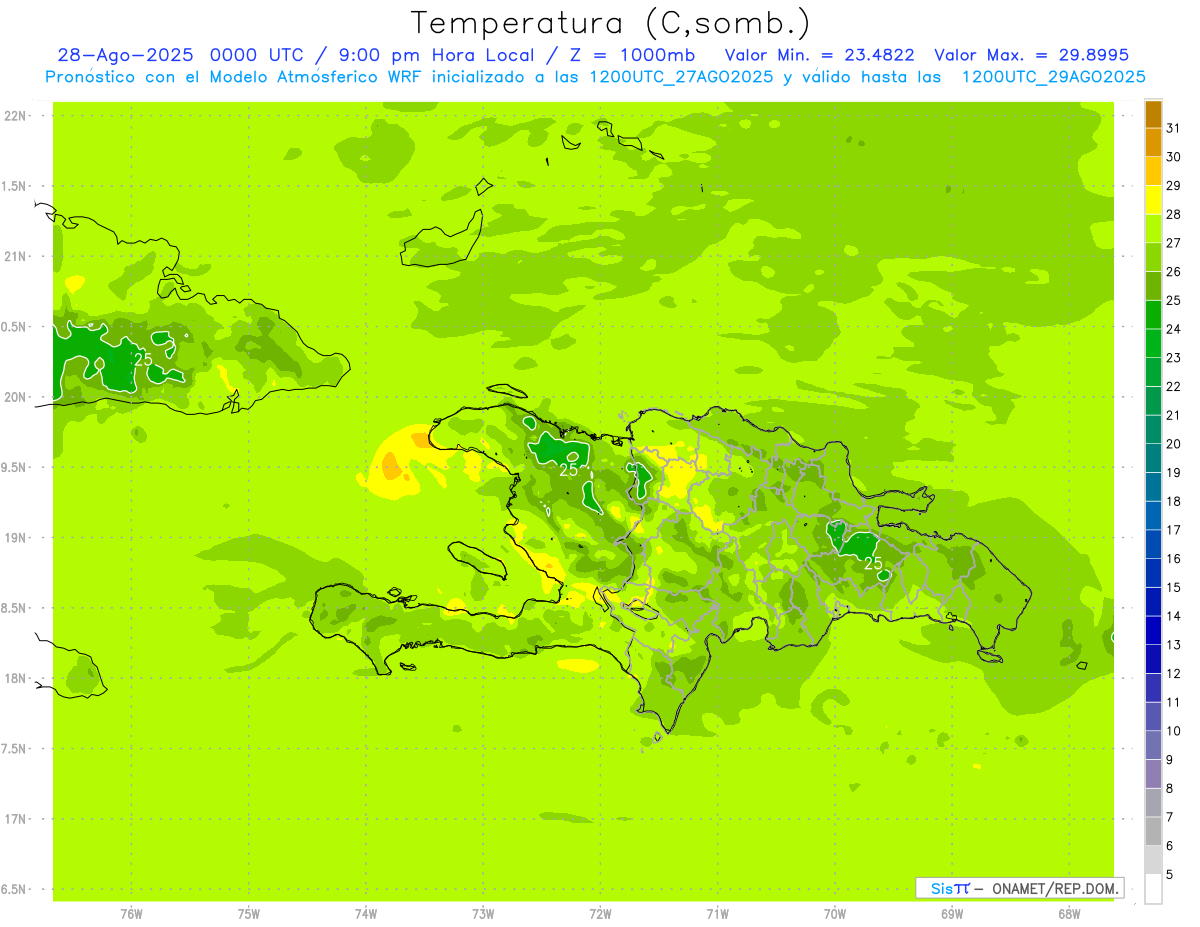This screenshot has height=927, width=1200.
Task: Click the "70W" longitude axis label
Action: [835, 914]
